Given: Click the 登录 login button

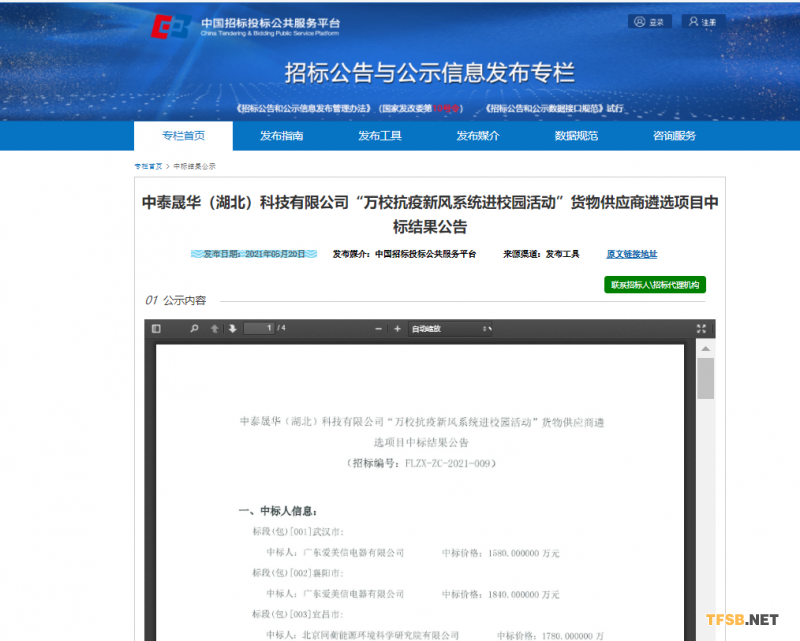Looking at the screenshot, I should (x=649, y=22).
